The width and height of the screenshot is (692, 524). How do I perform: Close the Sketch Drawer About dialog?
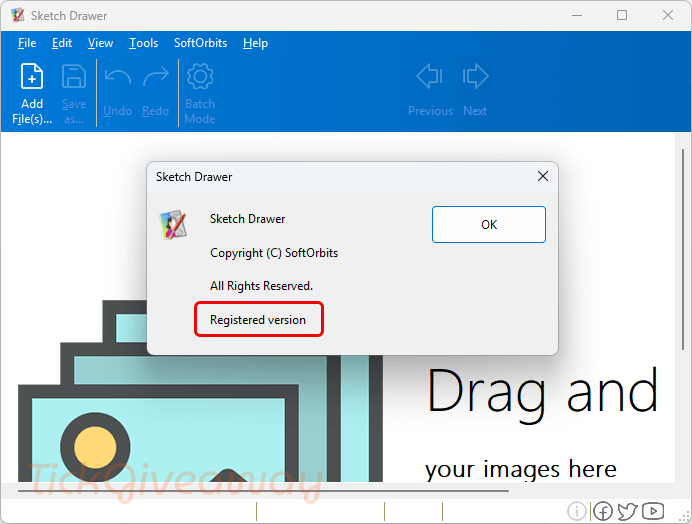(543, 176)
